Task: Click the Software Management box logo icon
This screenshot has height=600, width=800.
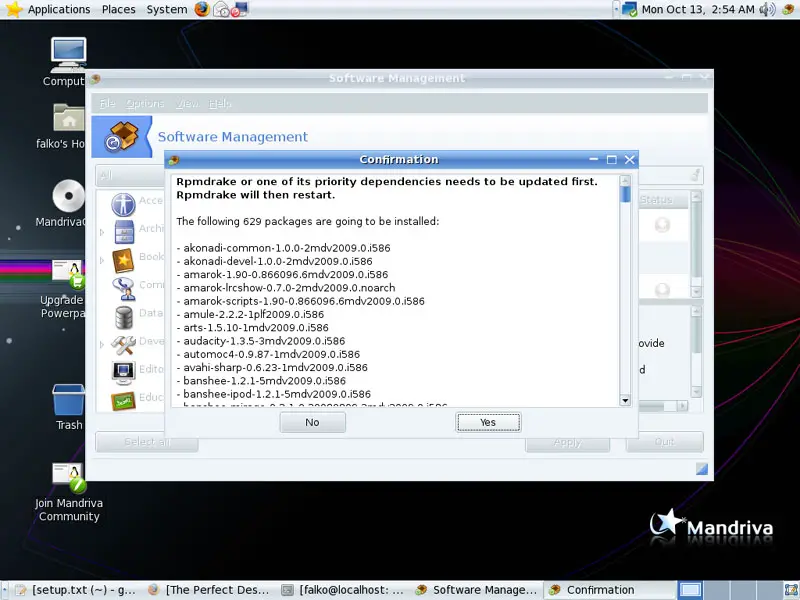Action: 121,137
